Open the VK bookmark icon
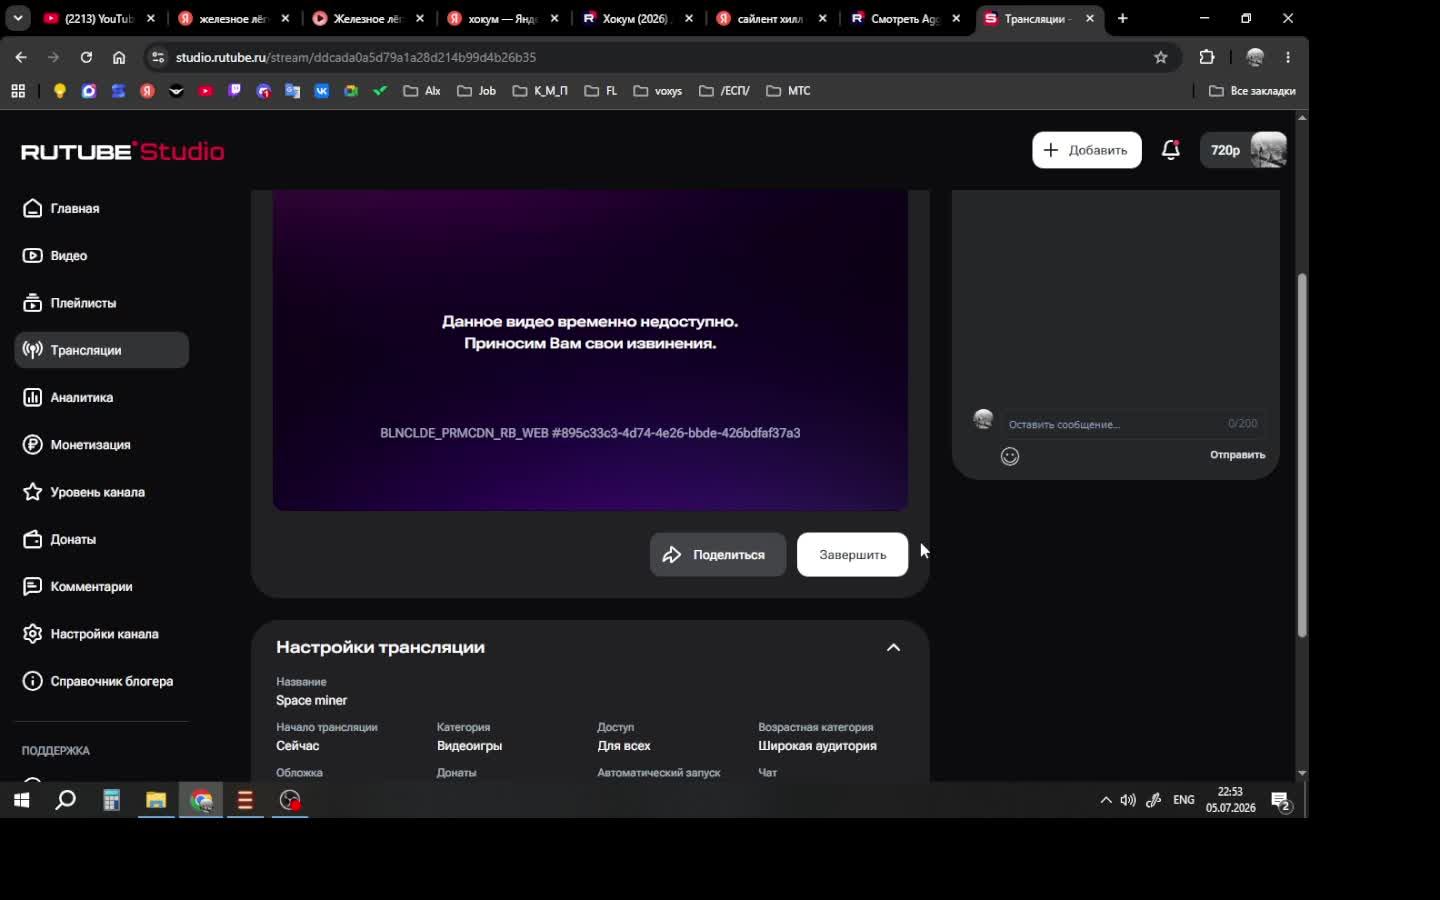 (322, 91)
